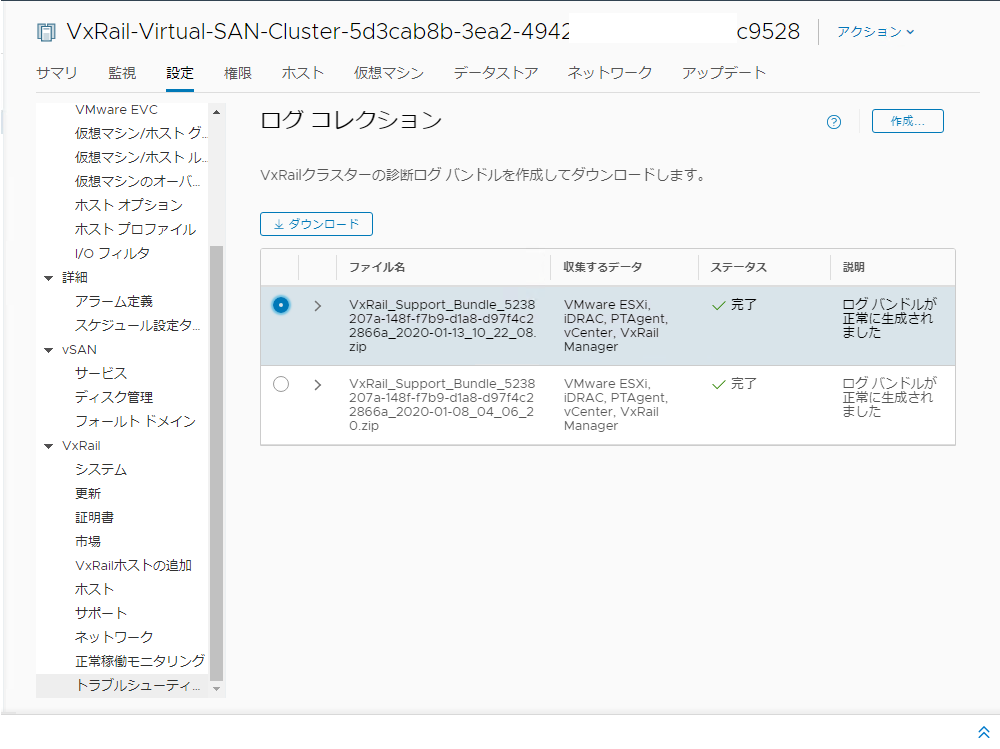Screen dimensions: 1000x749
Task: Click description cell of 2020-01-08 bundle
Action: point(890,397)
